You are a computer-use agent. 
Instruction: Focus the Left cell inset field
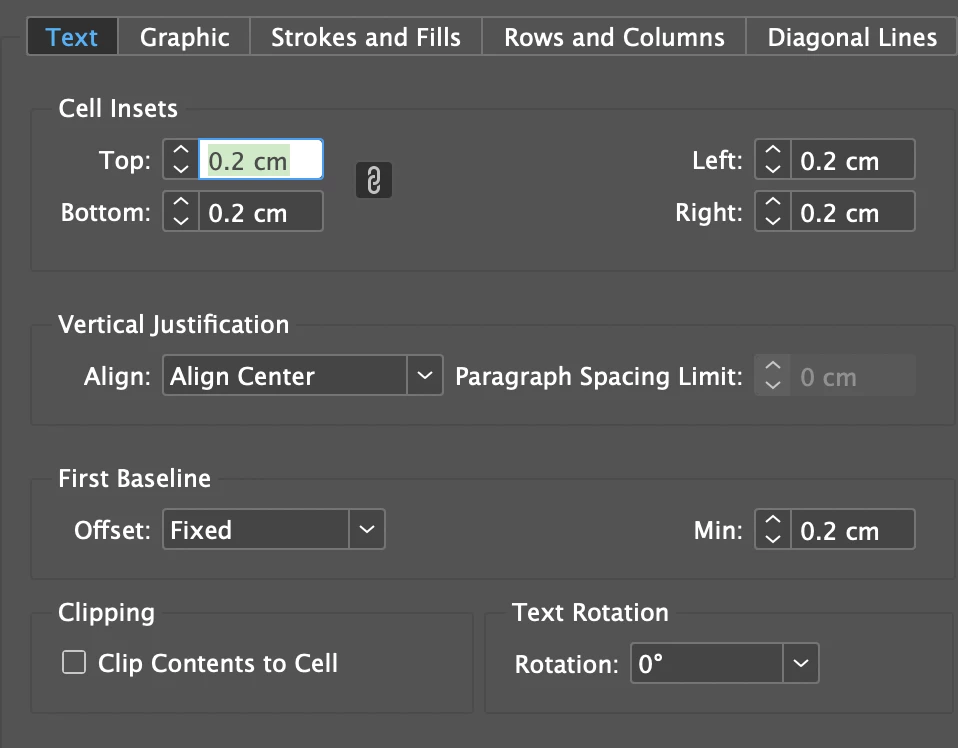point(852,160)
